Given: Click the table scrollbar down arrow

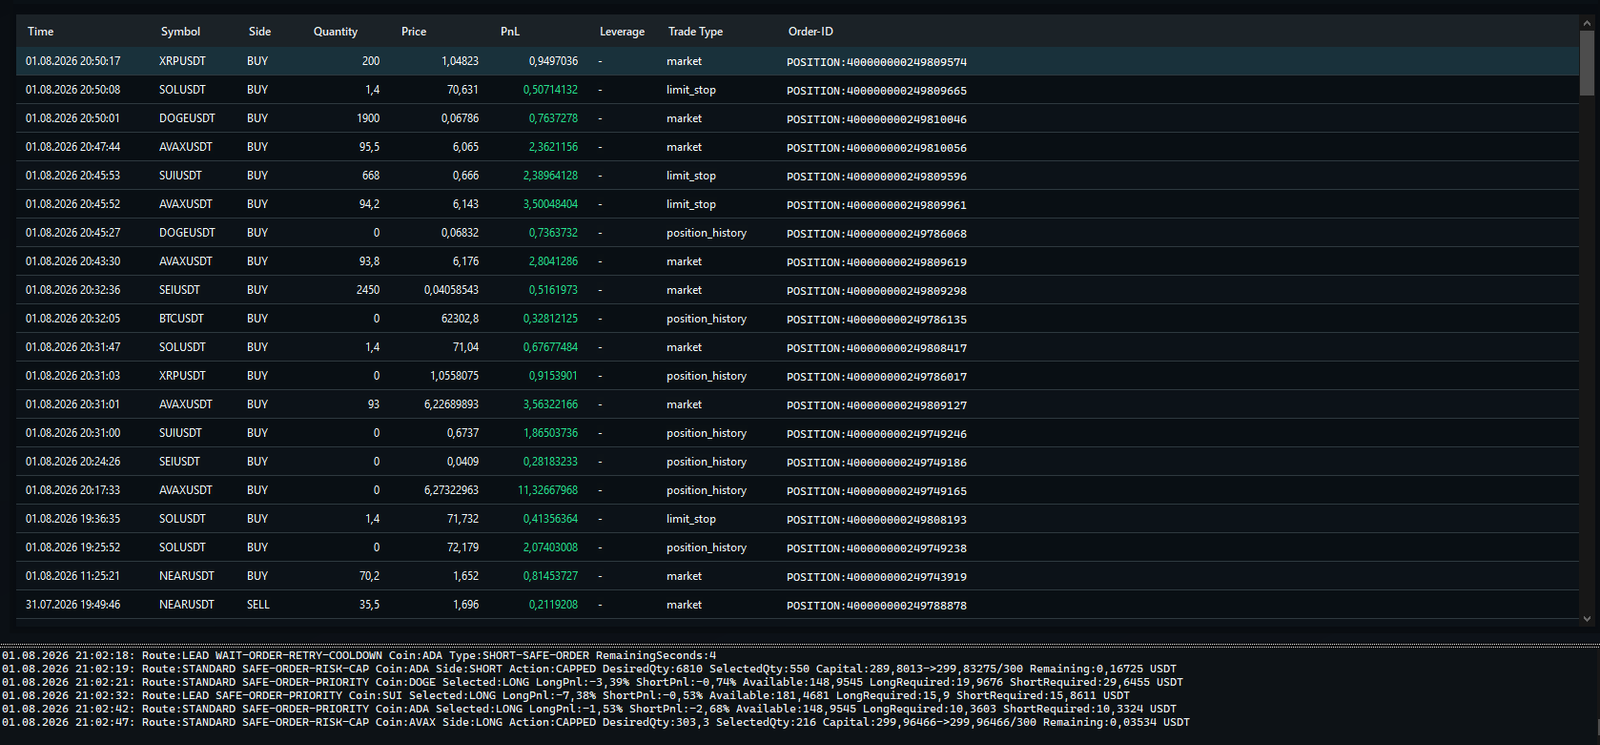Looking at the screenshot, I should (x=1587, y=618).
